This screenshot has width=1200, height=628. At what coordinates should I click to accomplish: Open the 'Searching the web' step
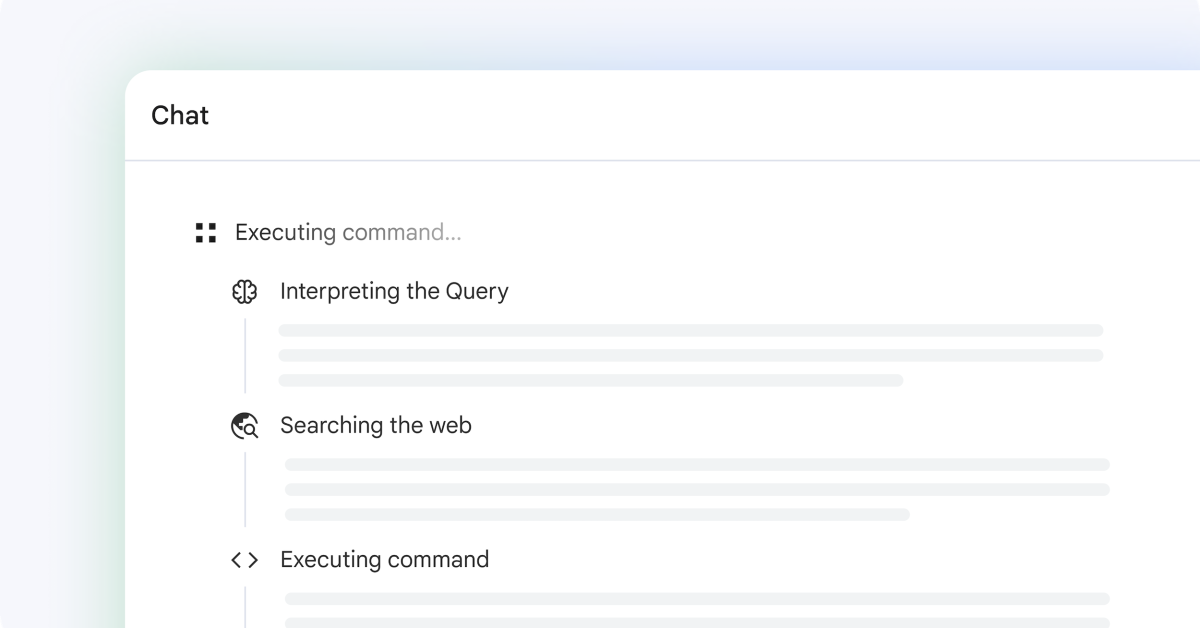(376, 425)
